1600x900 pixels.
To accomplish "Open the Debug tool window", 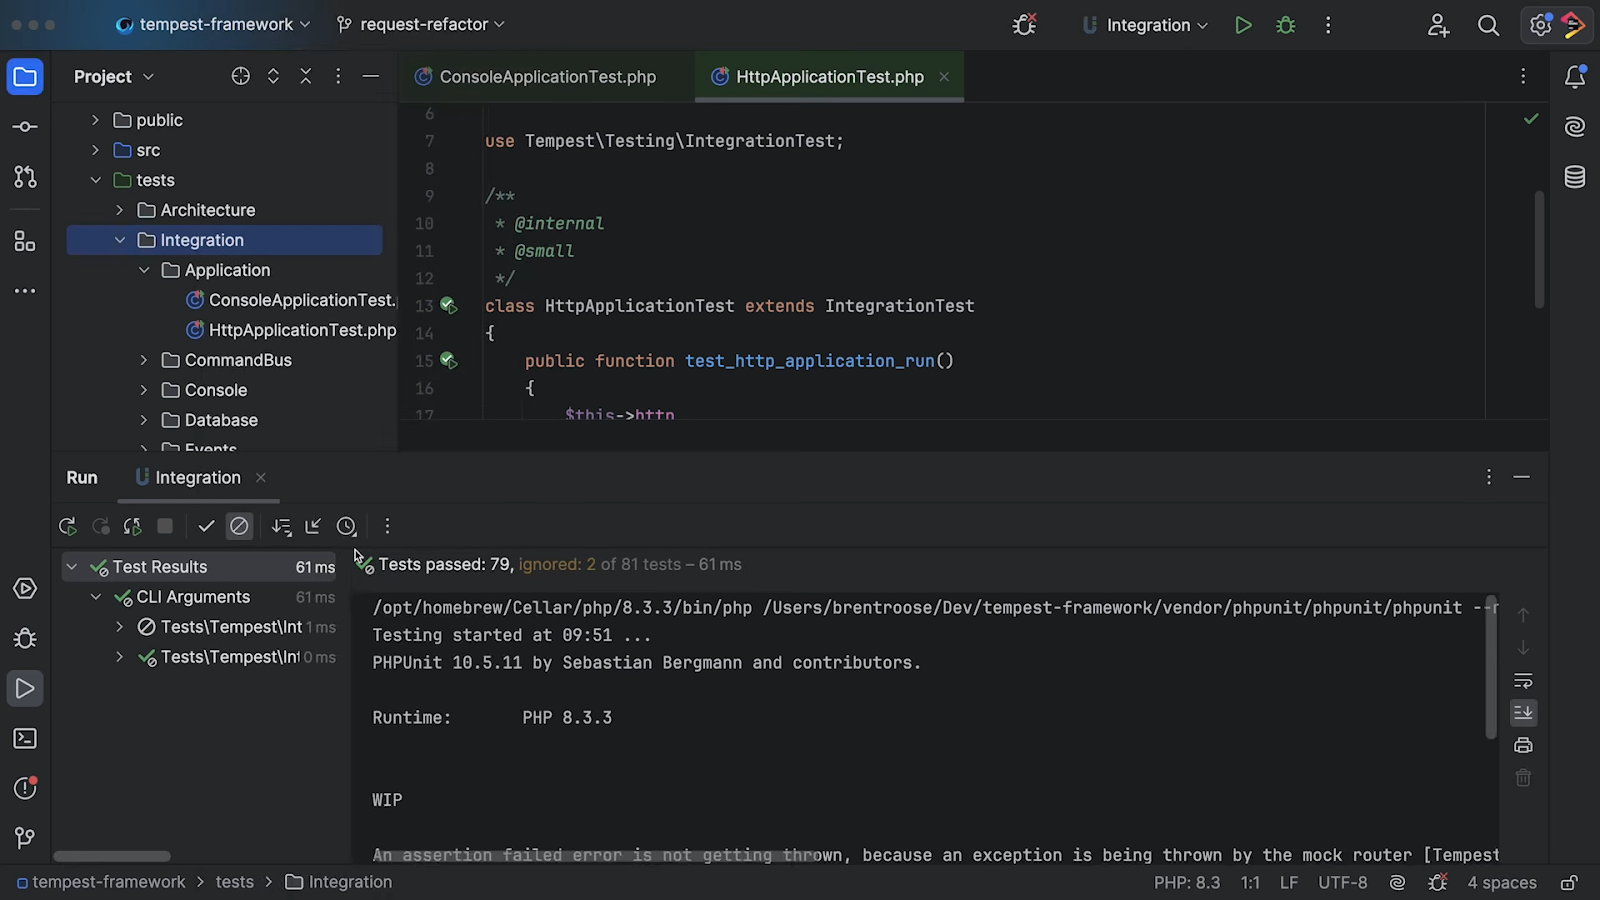I will click(x=25, y=639).
